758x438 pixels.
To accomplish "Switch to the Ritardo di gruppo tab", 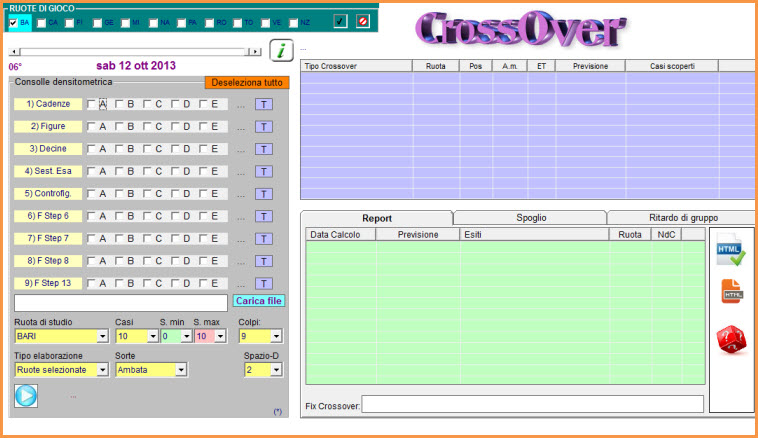I will [x=683, y=218].
